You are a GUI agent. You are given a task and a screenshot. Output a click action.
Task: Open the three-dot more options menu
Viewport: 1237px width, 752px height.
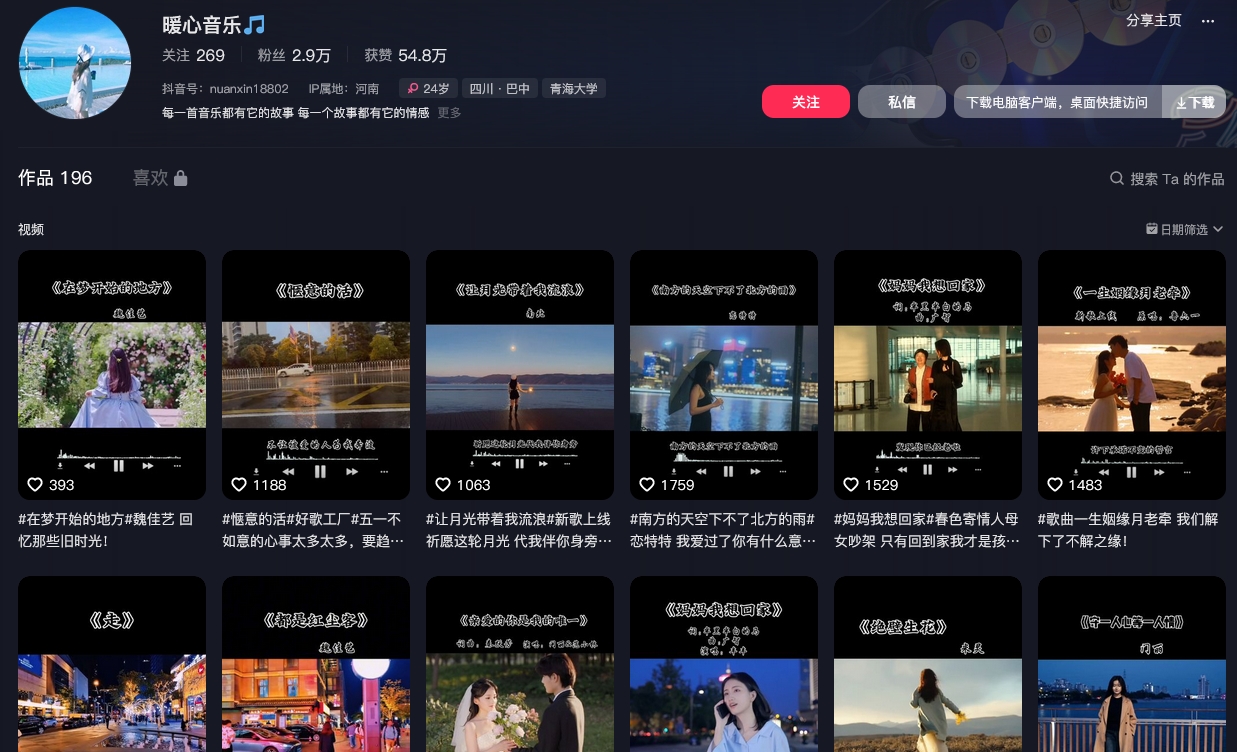(1208, 20)
